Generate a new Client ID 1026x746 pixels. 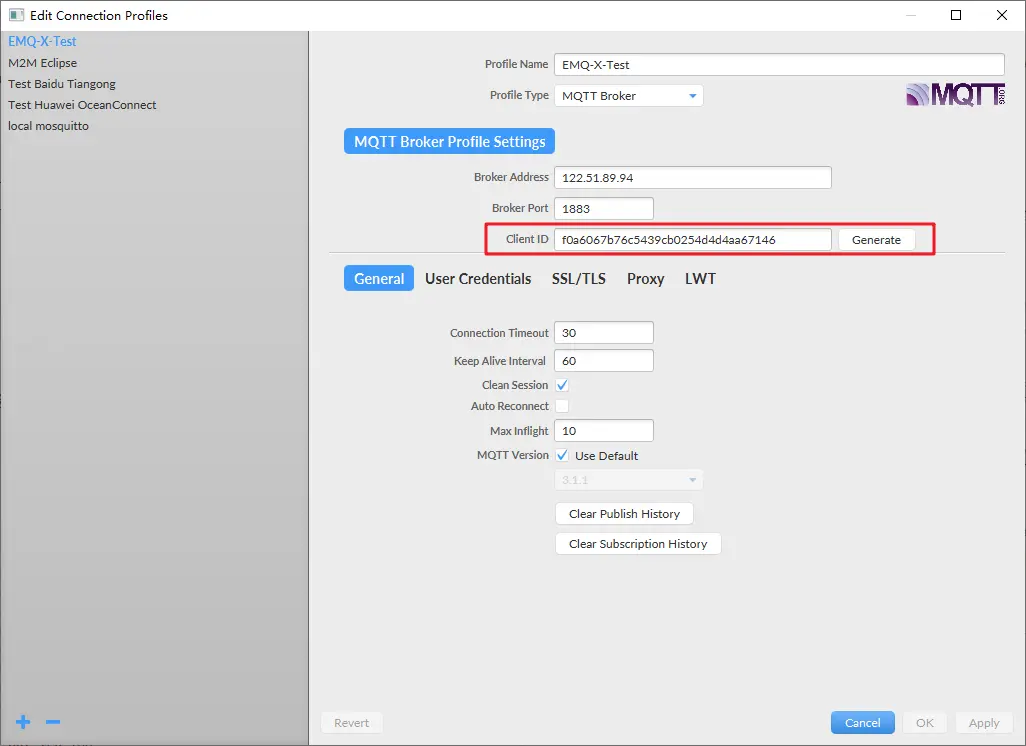click(876, 240)
